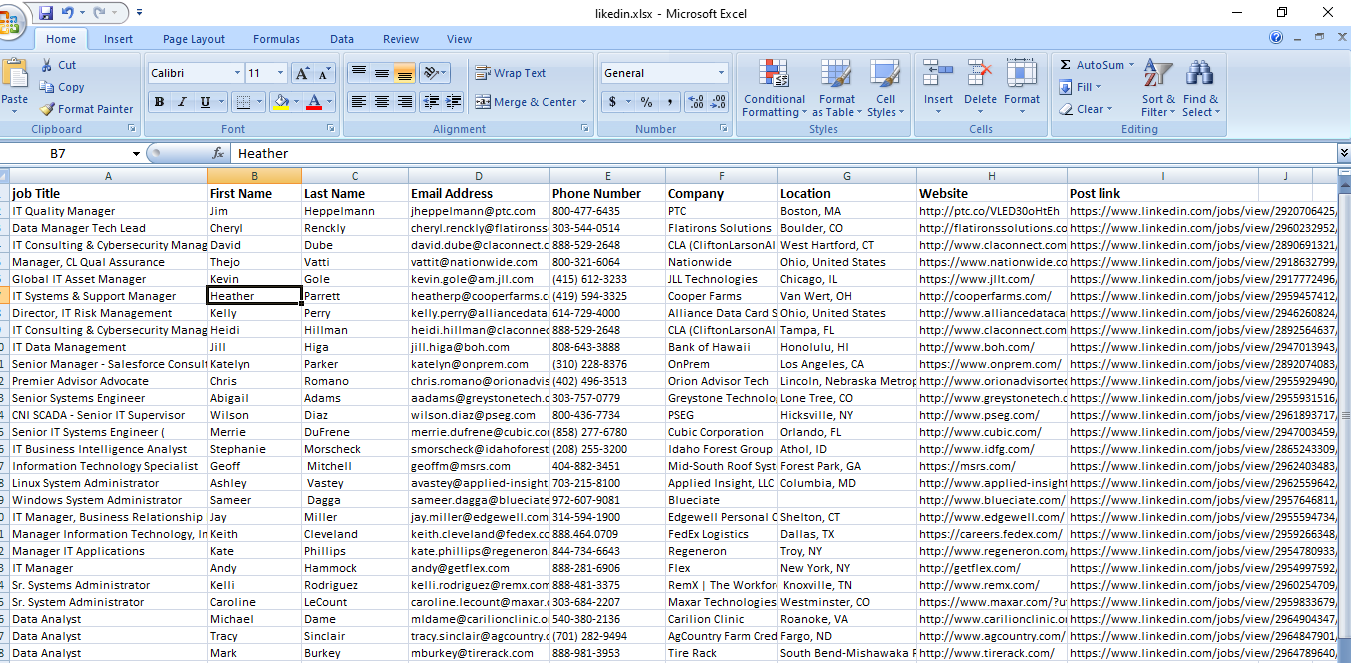The height and width of the screenshot is (663, 1351).
Task: Switch to Page Layout tab
Action: tap(194, 39)
